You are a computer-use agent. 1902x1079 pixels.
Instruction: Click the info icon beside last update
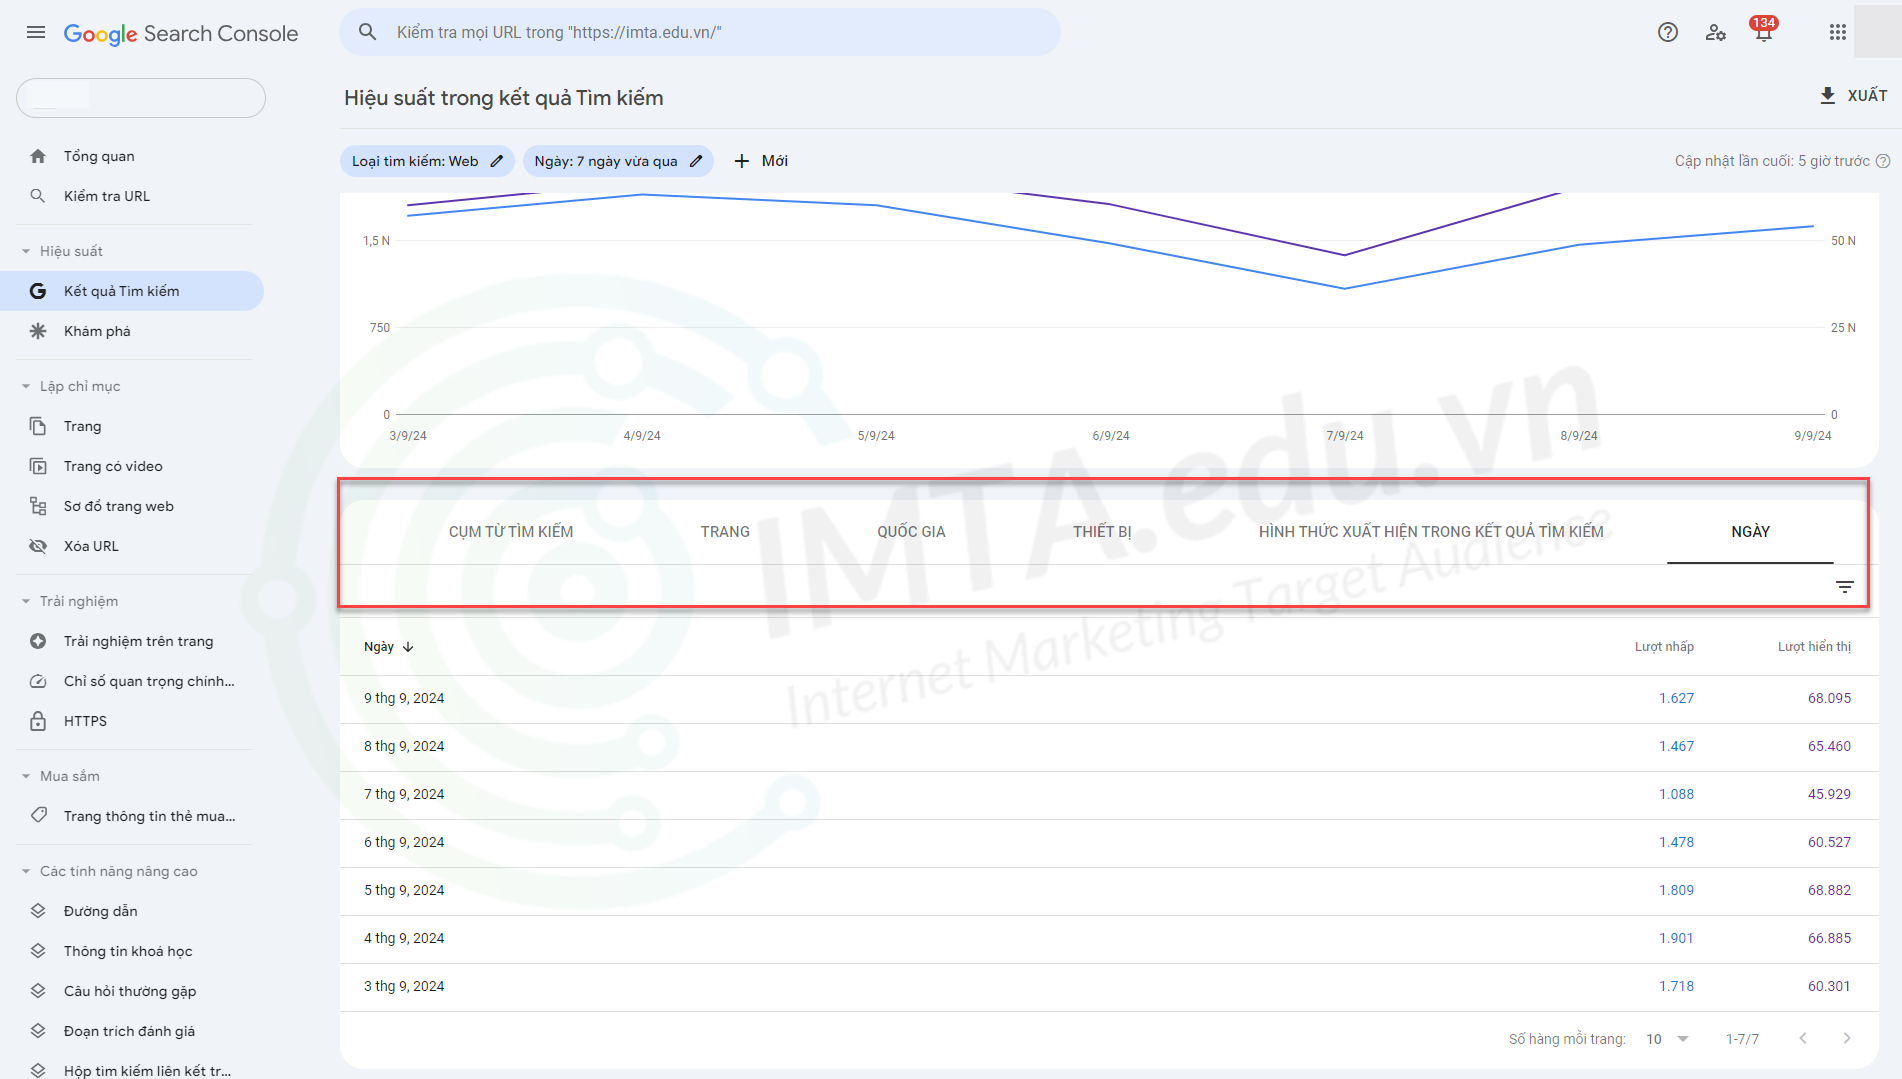pyautogui.click(x=1883, y=161)
